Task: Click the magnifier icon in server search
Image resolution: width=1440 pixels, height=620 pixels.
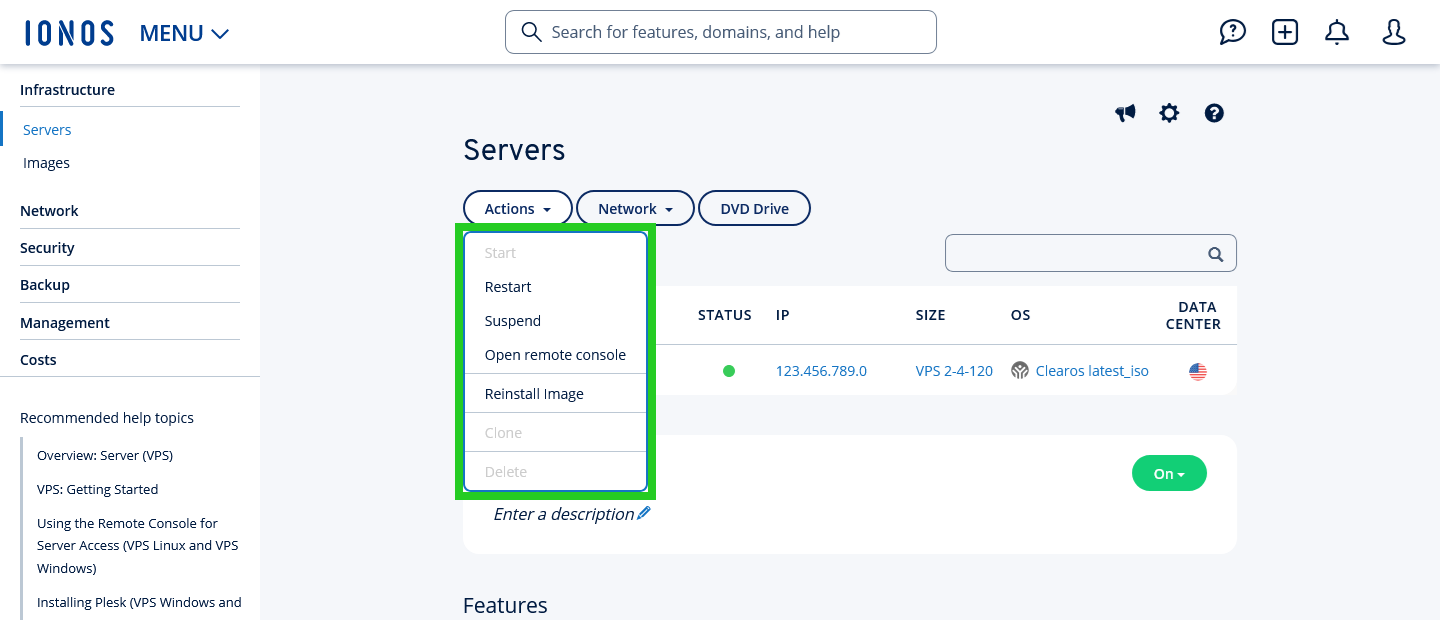Action: [x=1216, y=254]
